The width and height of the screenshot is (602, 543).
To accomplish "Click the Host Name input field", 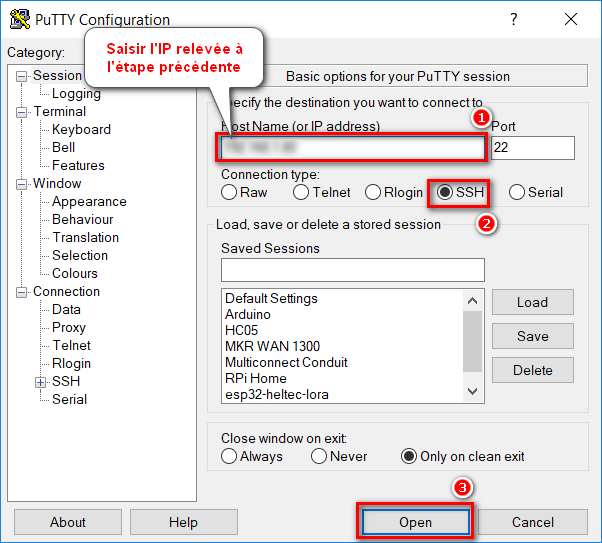I will [x=352, y=148].
